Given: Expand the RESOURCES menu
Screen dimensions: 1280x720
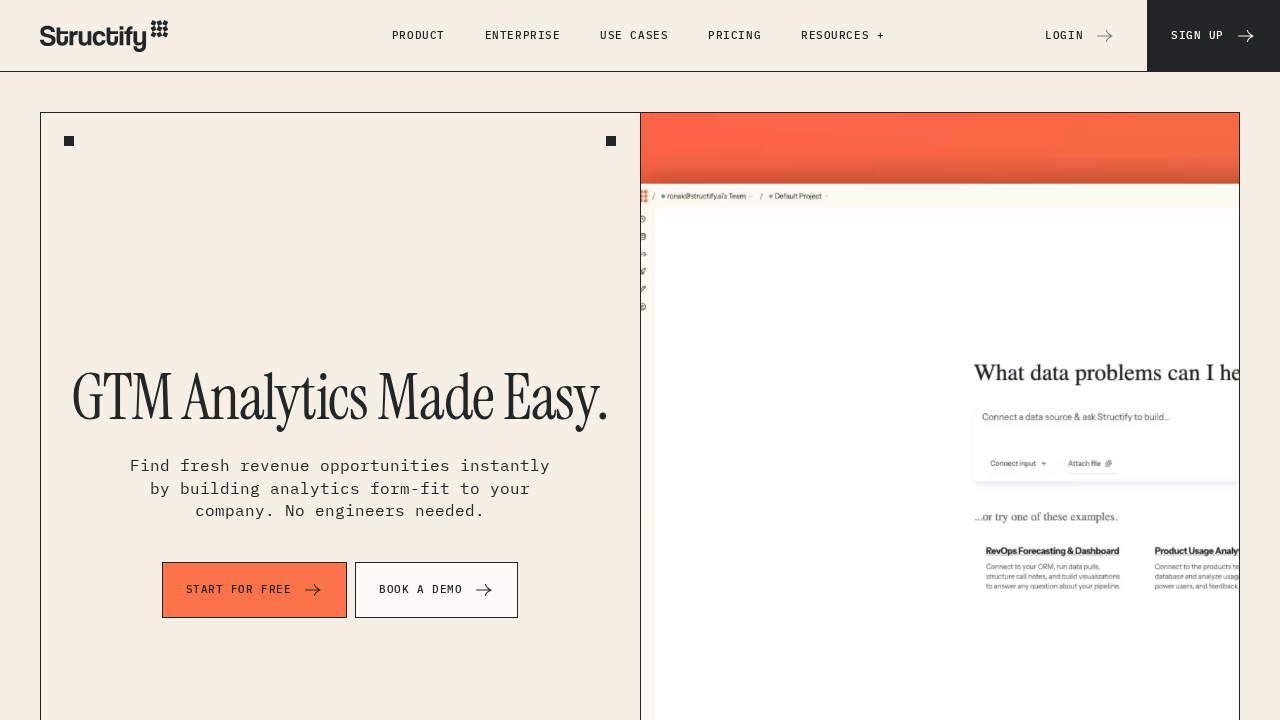Looking at the screenshot, I should click(842, 35).
